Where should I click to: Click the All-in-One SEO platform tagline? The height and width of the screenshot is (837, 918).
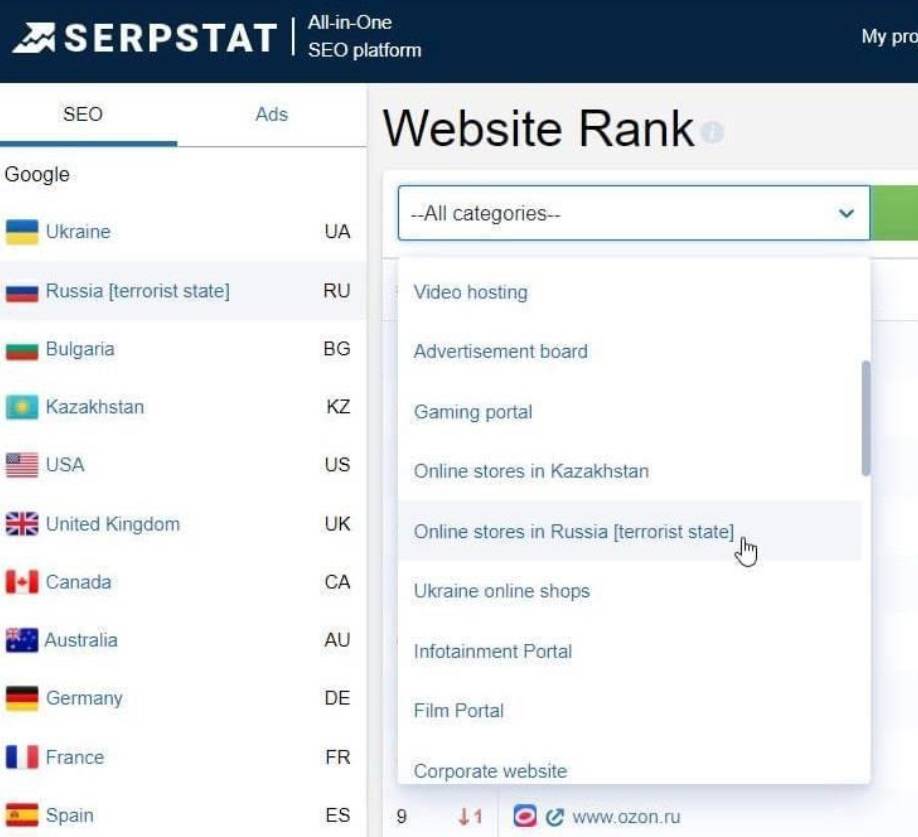pyautogui.click(x=364, y=36)
